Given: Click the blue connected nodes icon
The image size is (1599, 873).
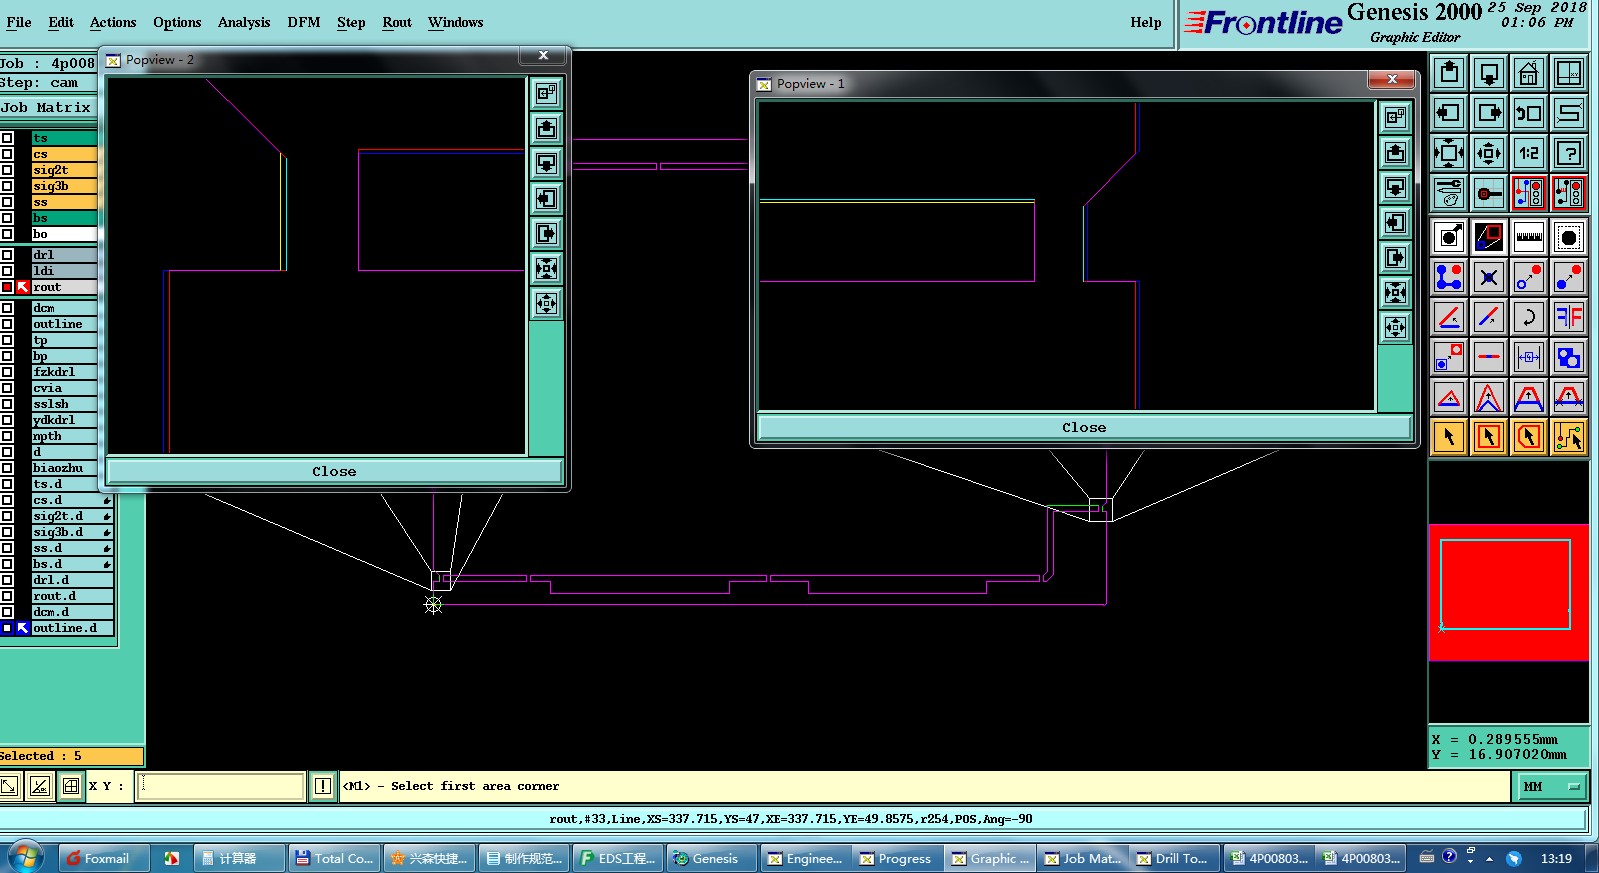Looking at the screenshot, I should tap(1449, 277).
